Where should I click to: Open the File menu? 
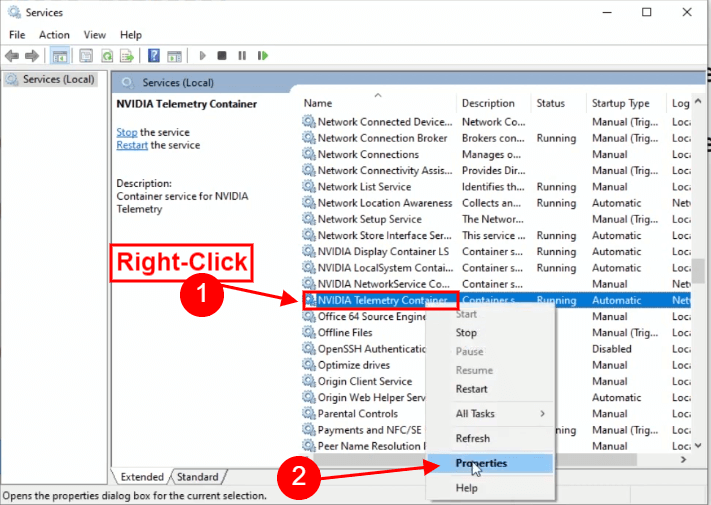coord(17,35)
